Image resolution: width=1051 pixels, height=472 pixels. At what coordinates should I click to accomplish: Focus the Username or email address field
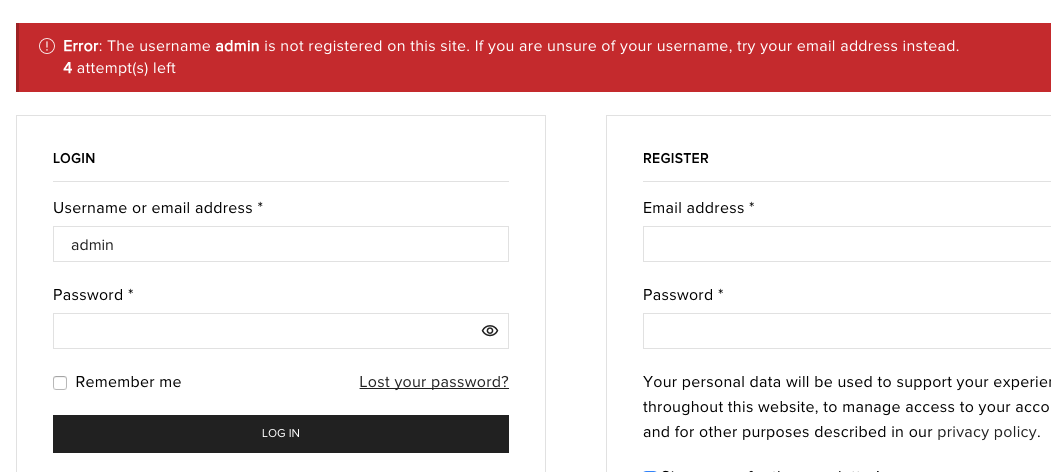[x=281, y=244]
